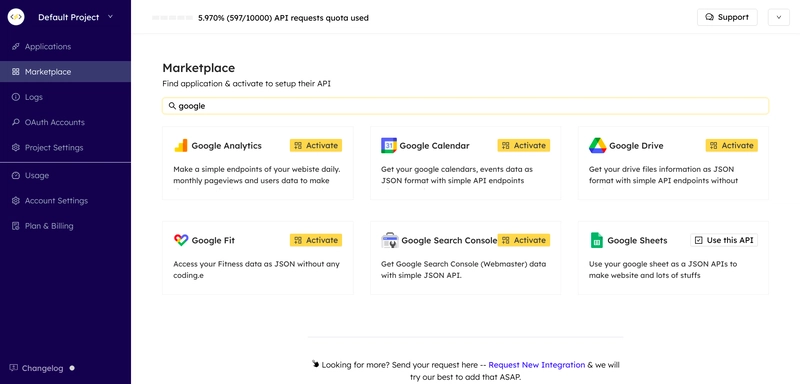Focus the marketplace search field containing google
The height and width of the screenshot is (384, 800).
coord(465,106)
